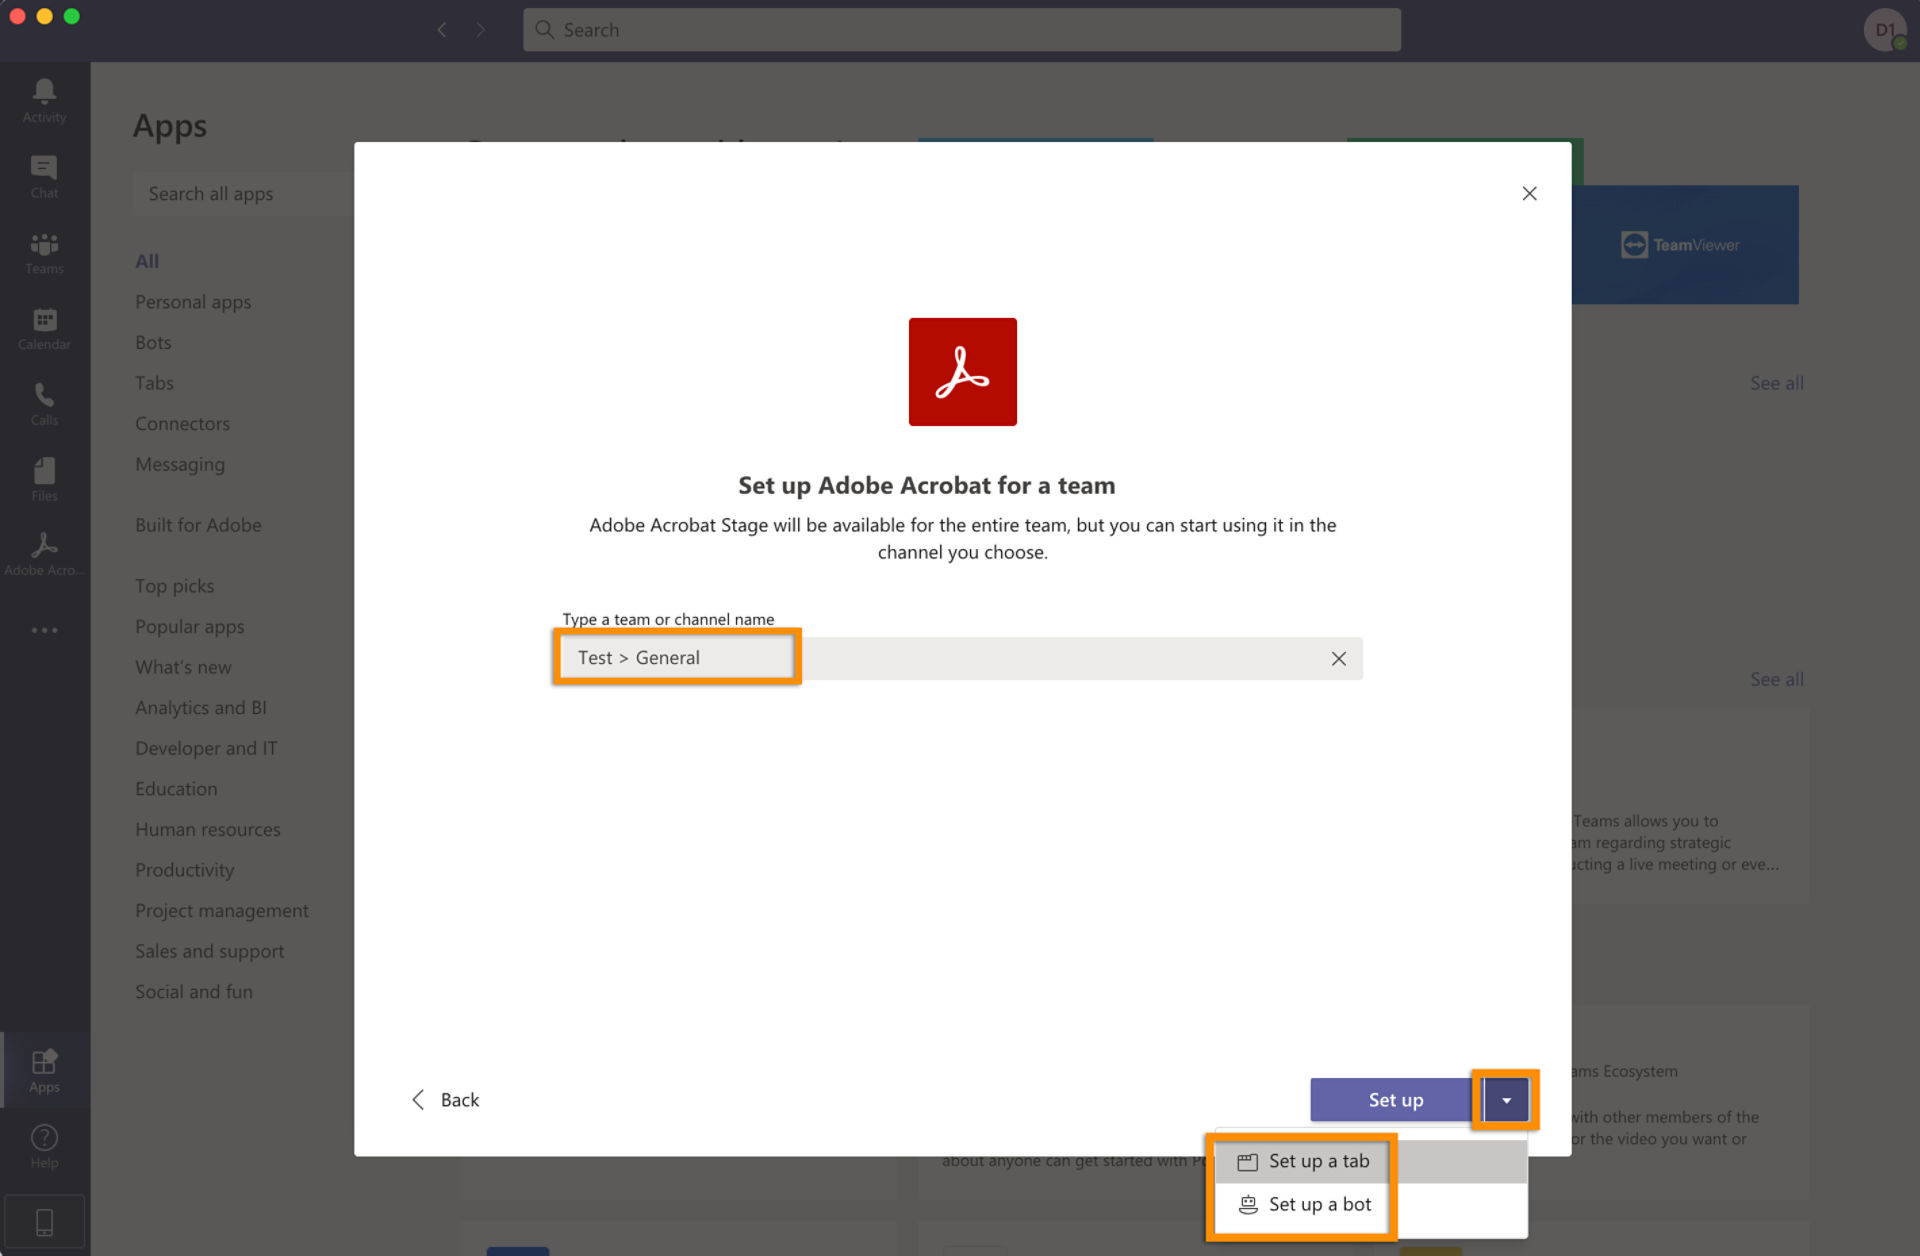Navigate forward with the history arrow
1920x1256 pixels.
pyautogui.click(x=481, y=30)
